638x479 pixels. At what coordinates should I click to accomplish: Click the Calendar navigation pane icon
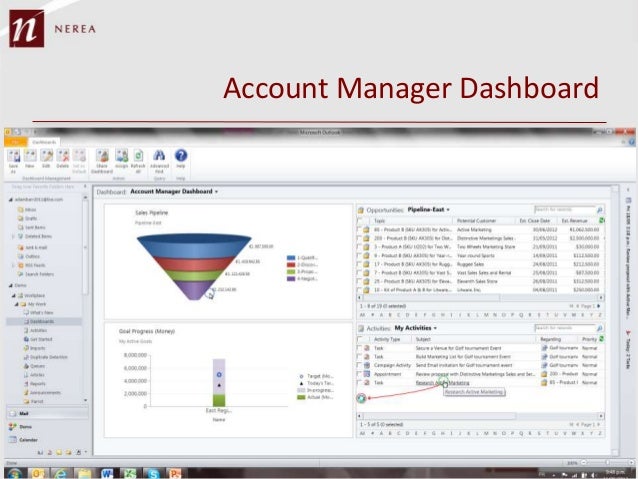[x=13, y=440]
